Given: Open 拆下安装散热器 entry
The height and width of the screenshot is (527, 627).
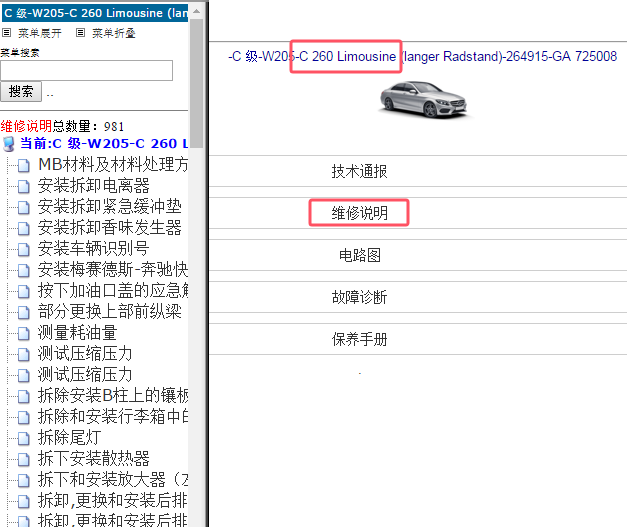Looking at the screenshot, I should [94, 458].
